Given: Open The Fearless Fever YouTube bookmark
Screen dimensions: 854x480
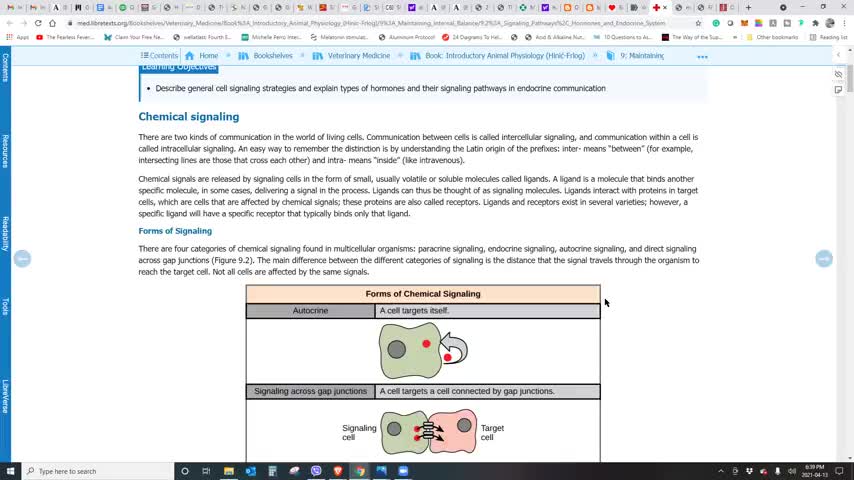Looking at the screenshot, I should 65,37.
